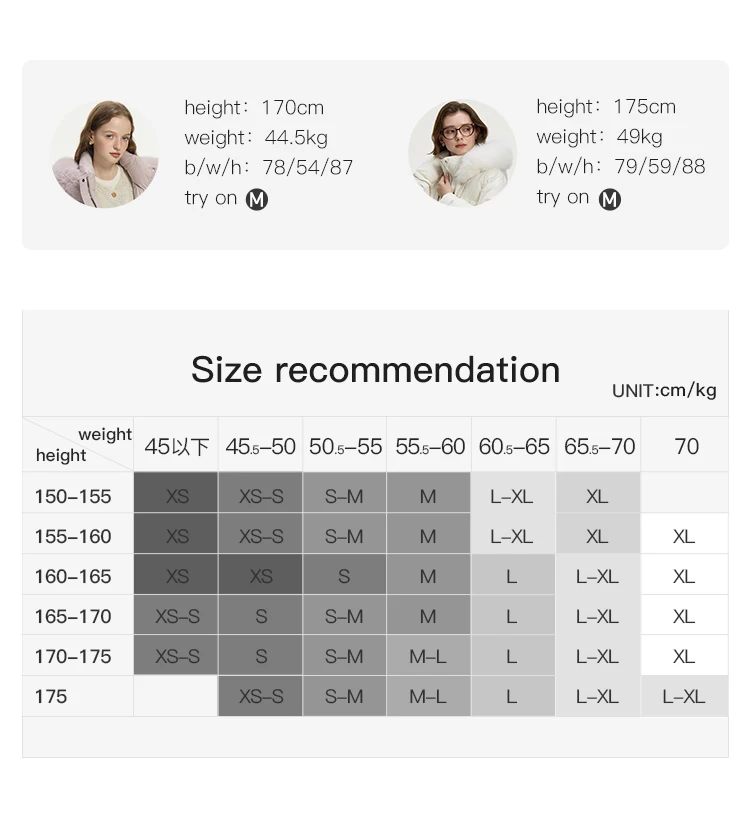
Task: Click the M size badge under left model
Action: tap(257, 199)
